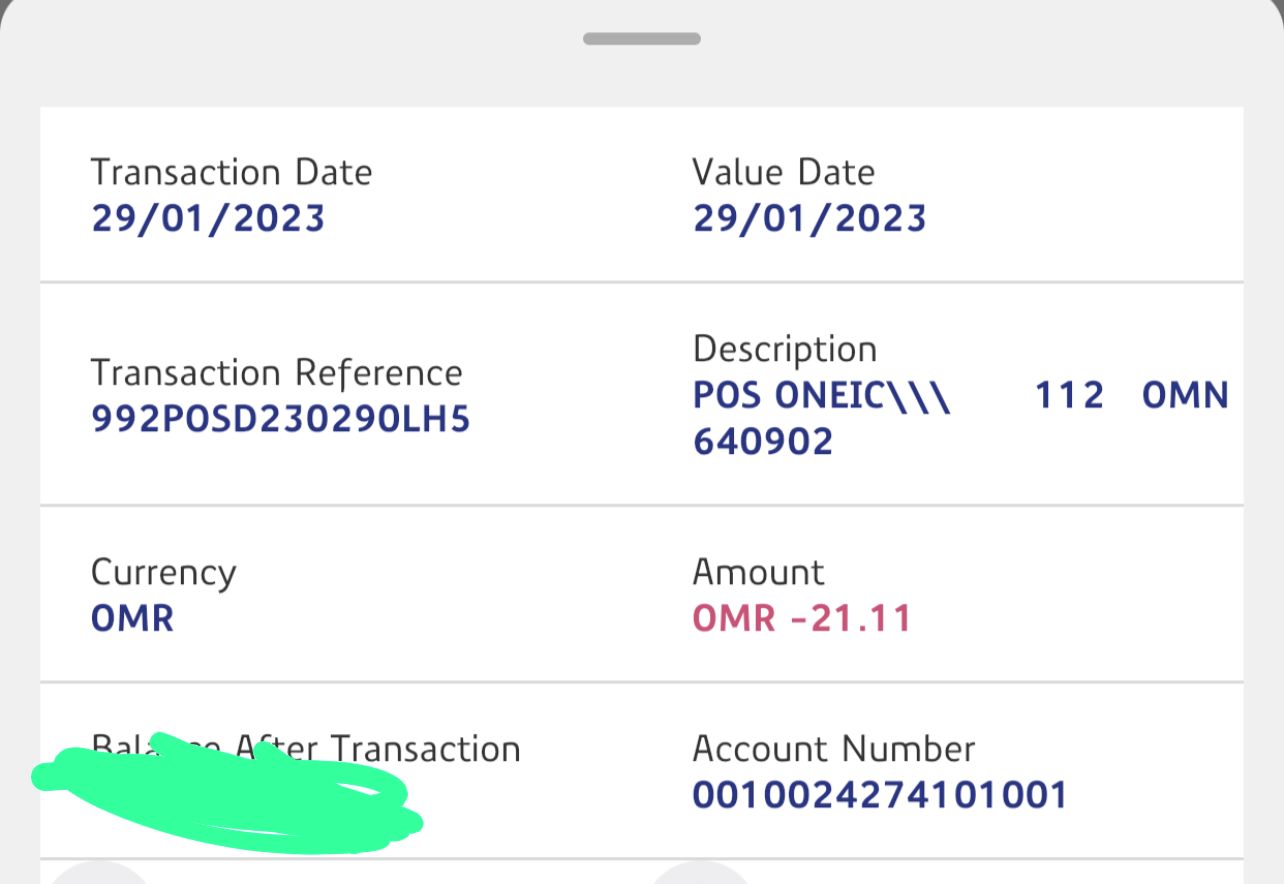The height and width of the screenshot is (884, 1284).
Task: Tap the left circular button at bottom
Action: pos(98,874)
